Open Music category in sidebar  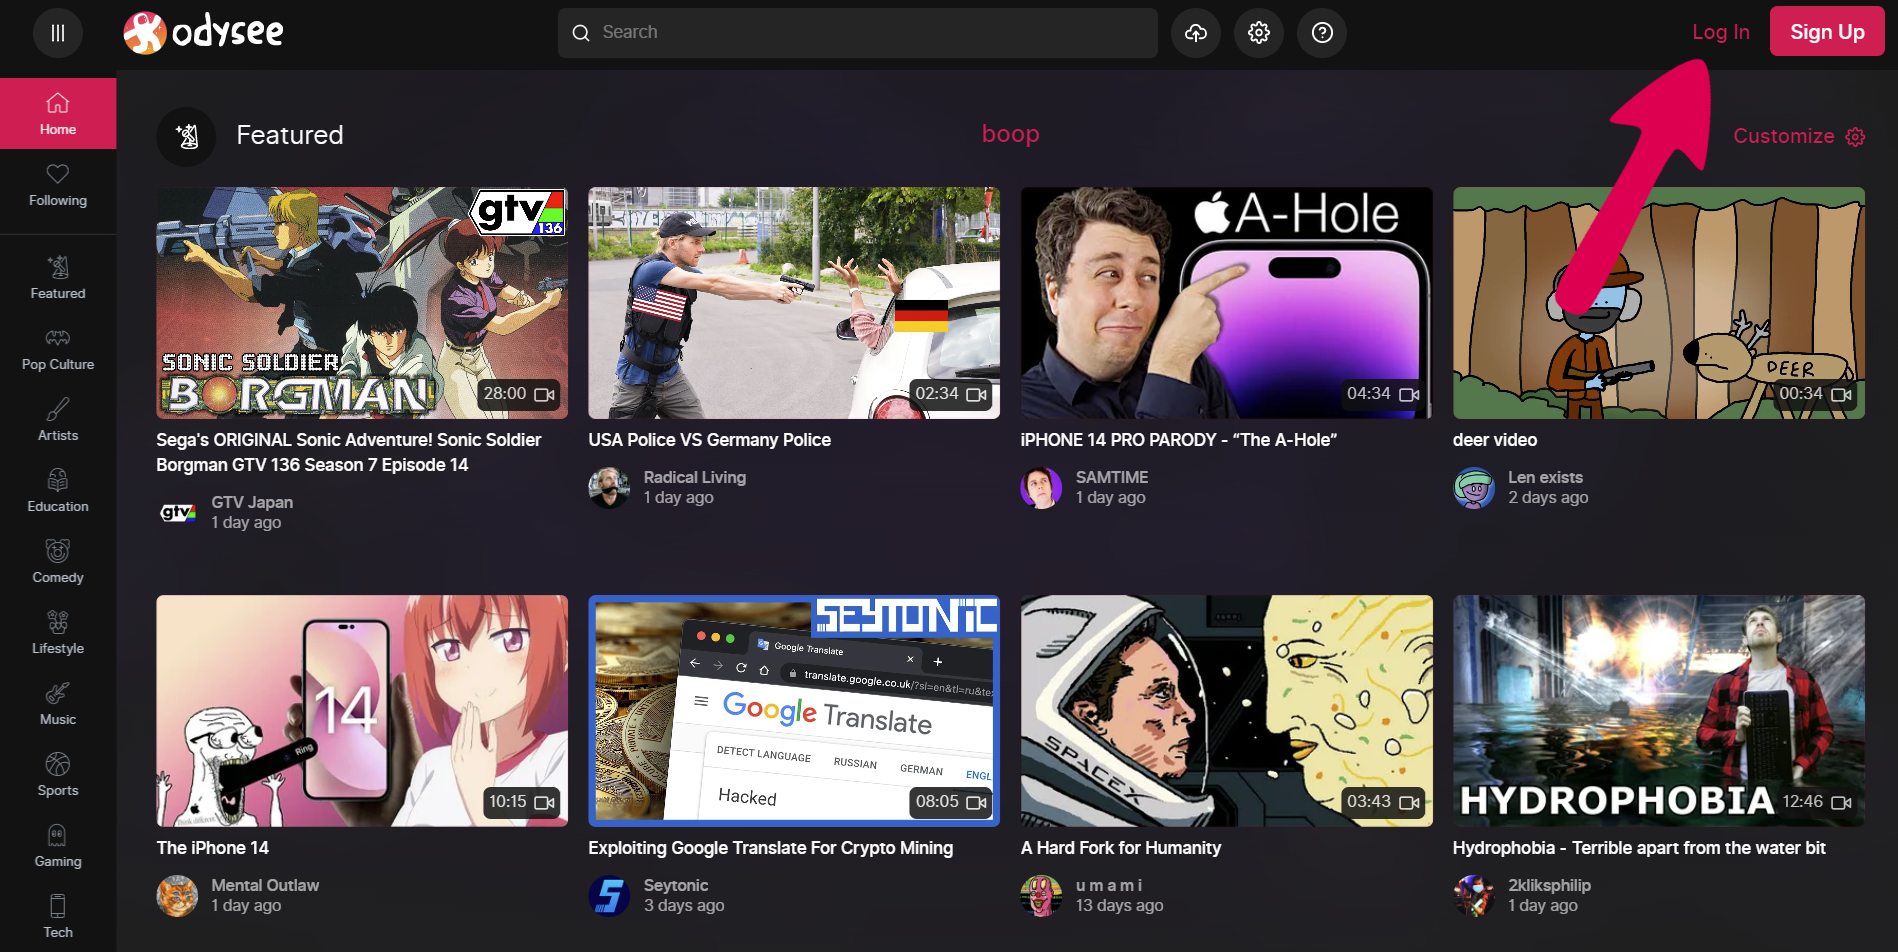(58, 704)
